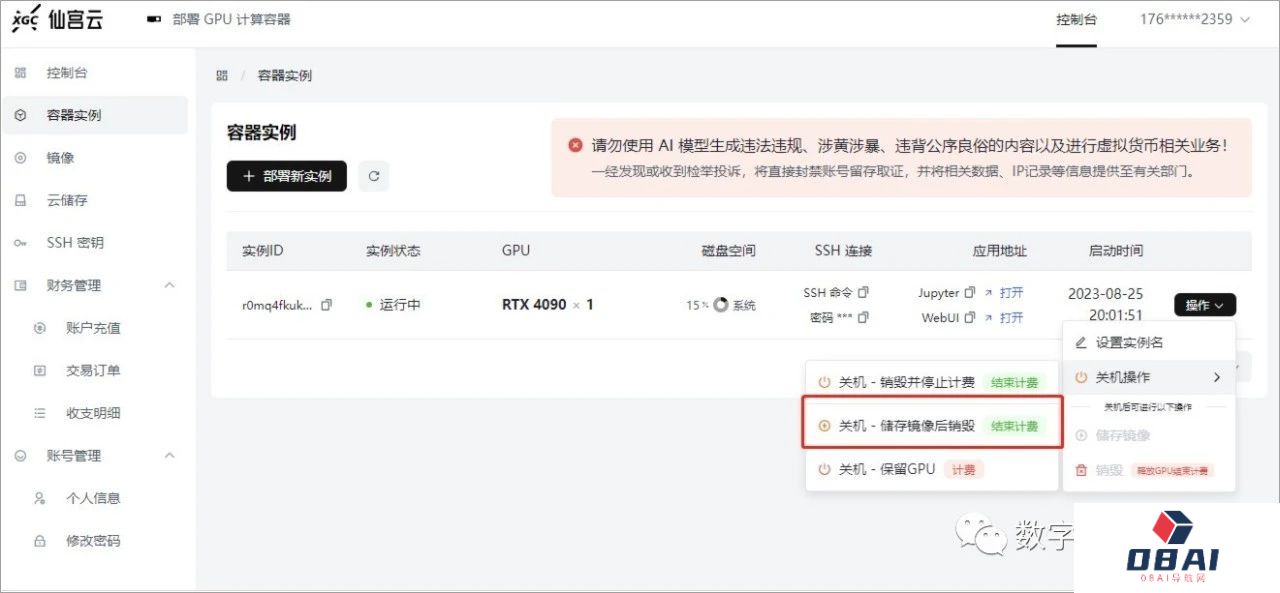
Task: Open the Jupyter 打开 link
Action: tap(1011, 293)
